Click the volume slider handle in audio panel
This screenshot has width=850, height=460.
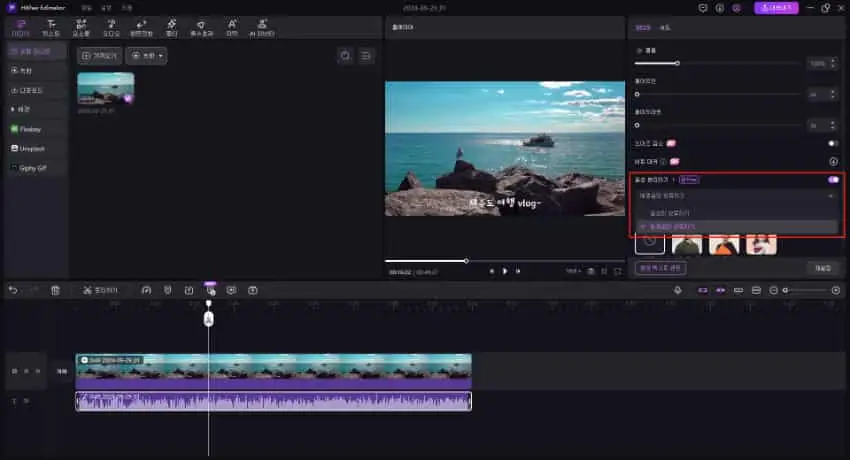678,63
